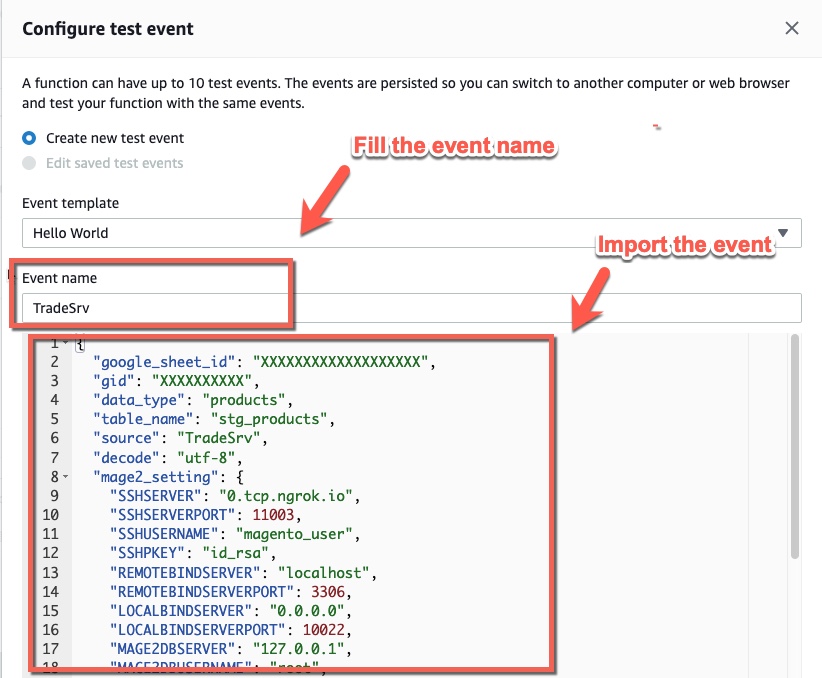Click the 3306 port value
Screen dimensions: 822x678
328,591
